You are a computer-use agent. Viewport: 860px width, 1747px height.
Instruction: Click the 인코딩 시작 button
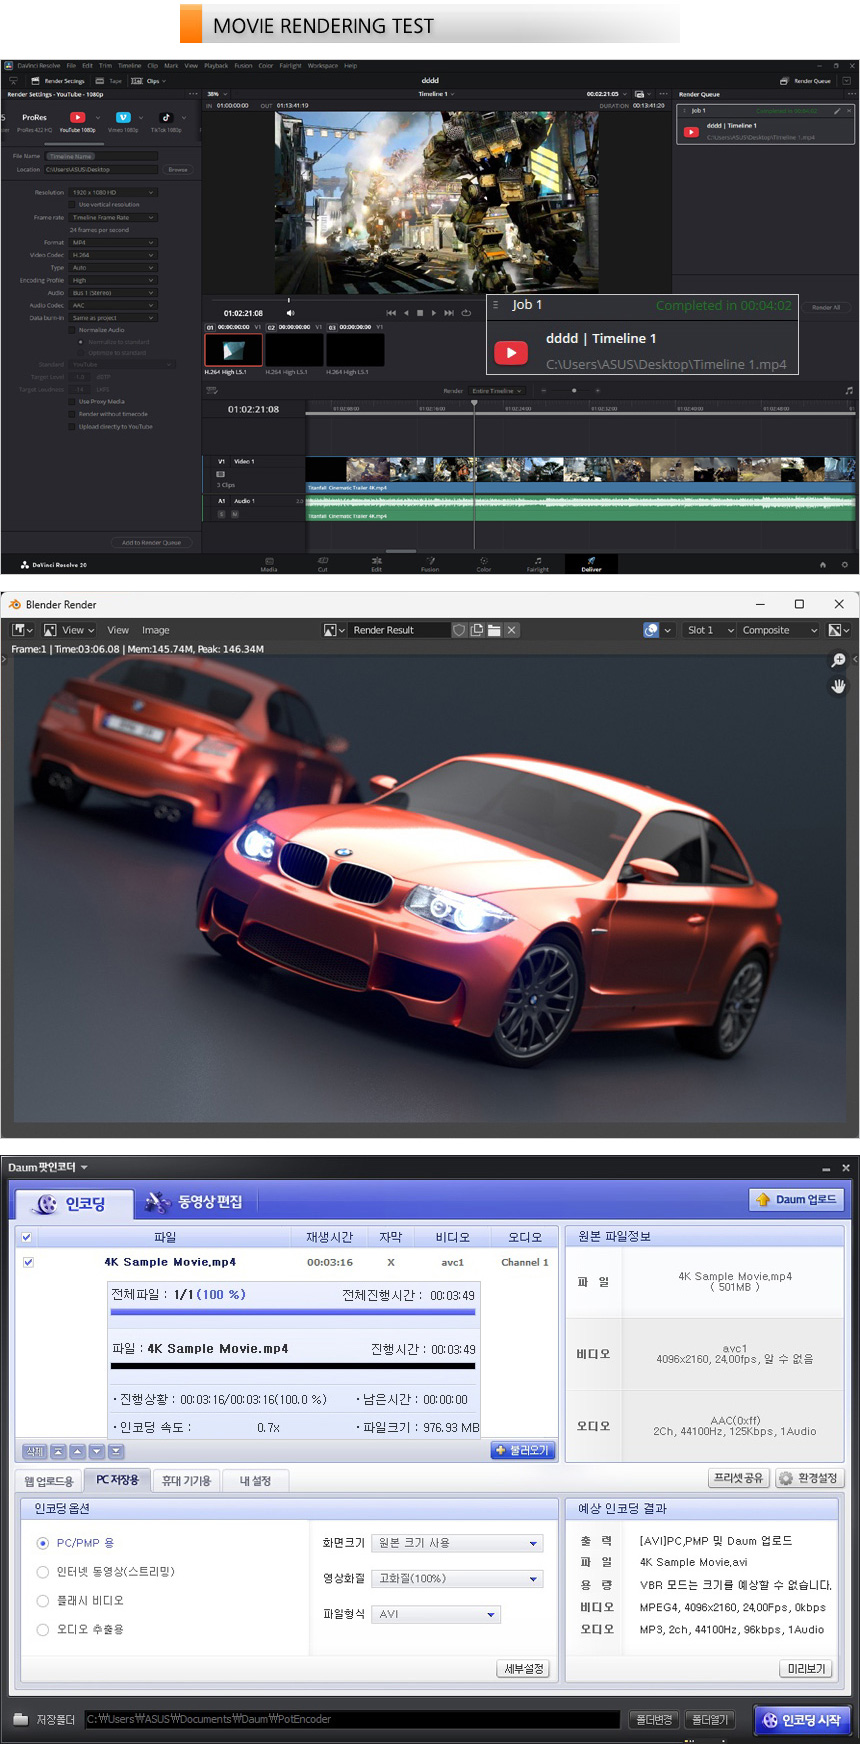click(x=802, y=1720)
